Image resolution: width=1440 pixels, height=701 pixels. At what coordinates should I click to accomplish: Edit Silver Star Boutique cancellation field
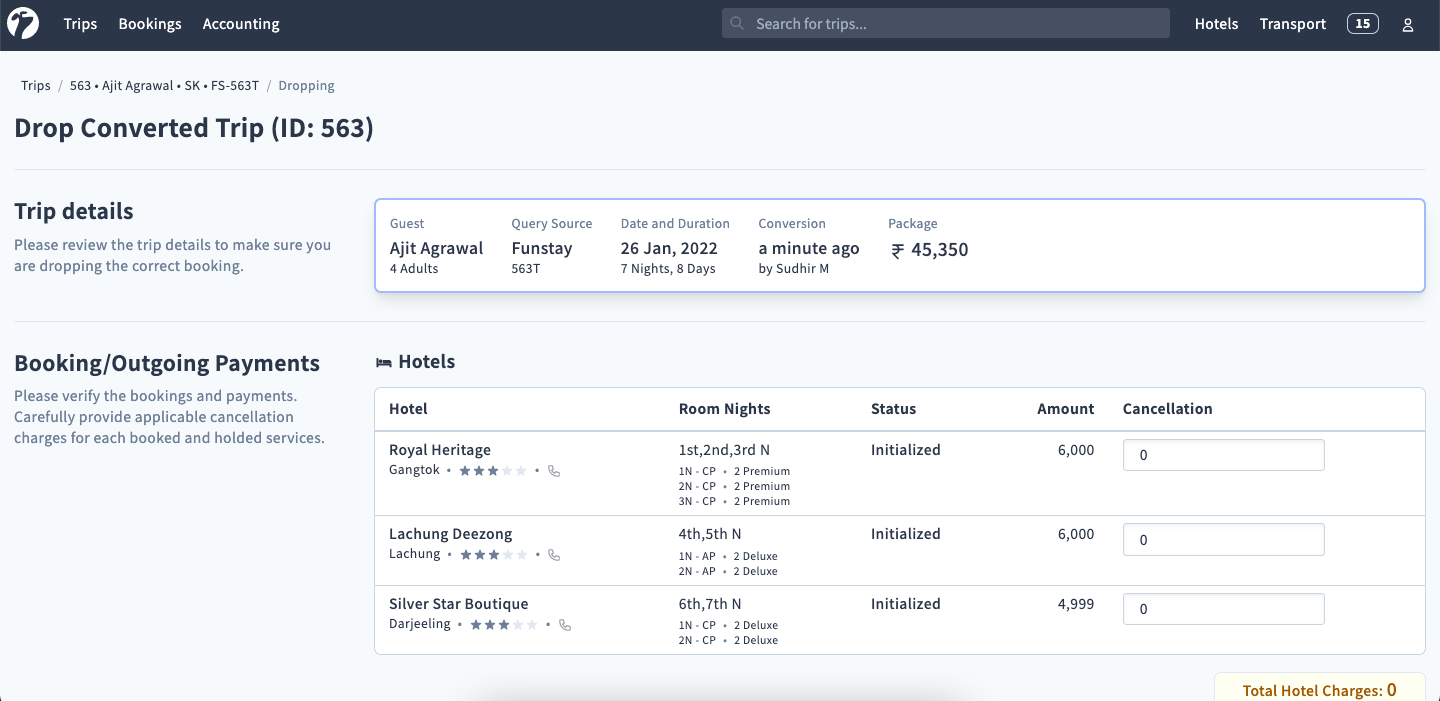tap(1223, 609)
